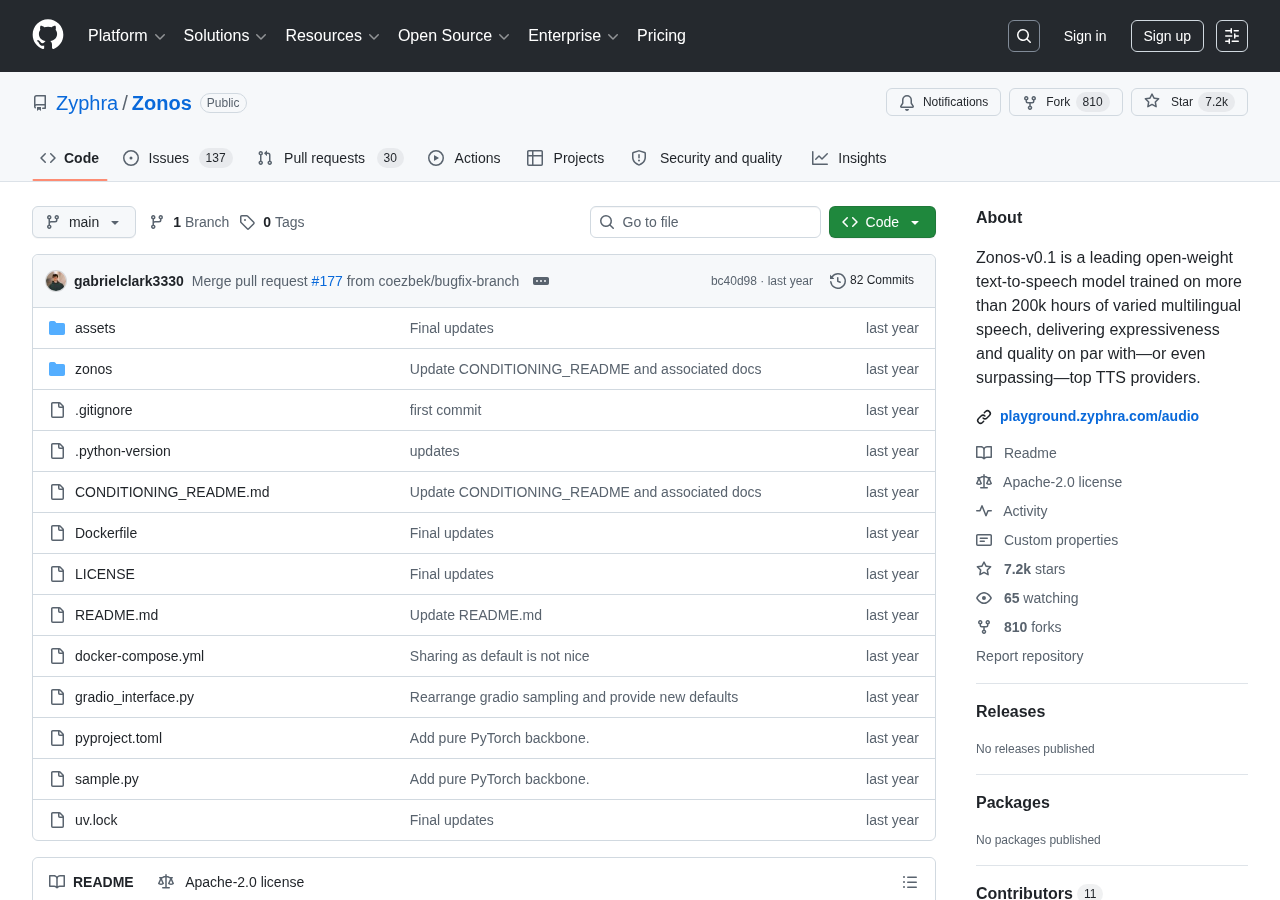Screen dimensions: 1280x900
Task: Open the Solutions menu
Action: coord(225,36)
